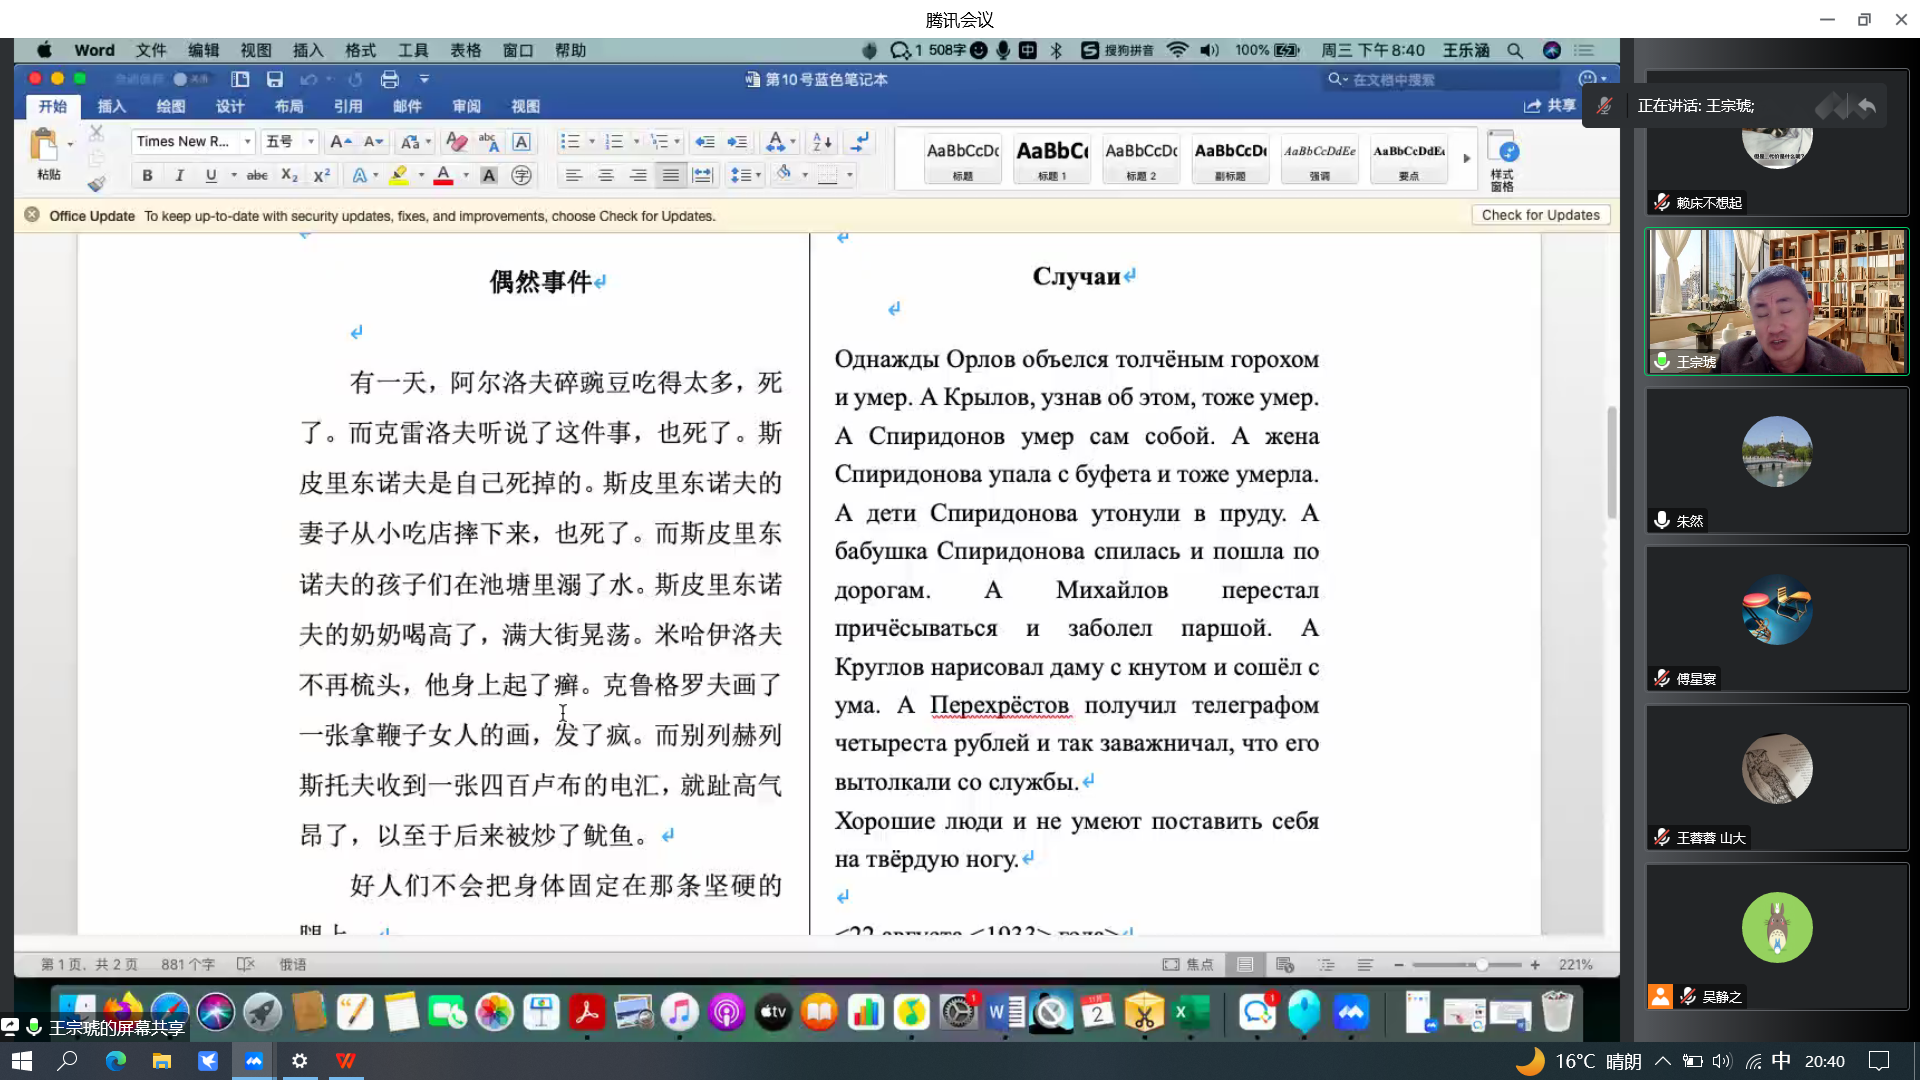Switch to the 插入 ribbon tab

click(x=111, y=106)
